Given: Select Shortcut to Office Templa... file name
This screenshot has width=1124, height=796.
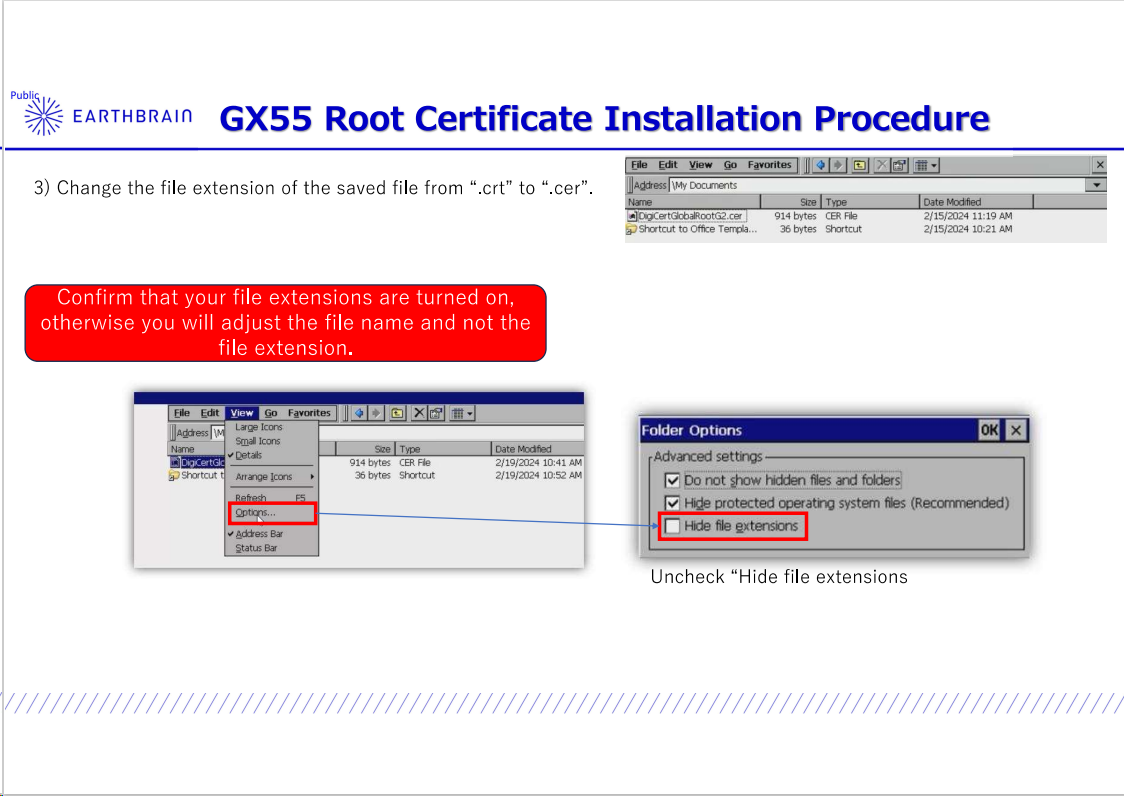Looking at the screenshot, I should click(x=697, y=229).
